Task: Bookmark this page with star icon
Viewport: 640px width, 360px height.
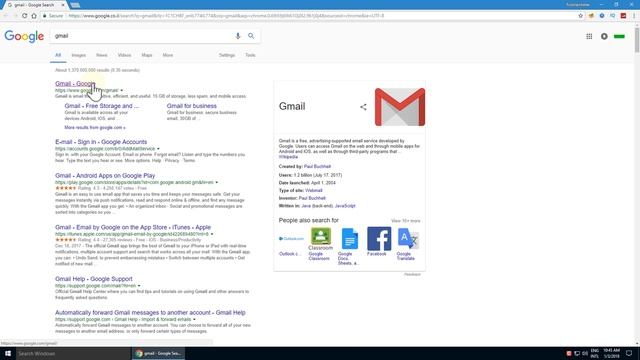Action: pyautogui.click(x=580, y=16)
